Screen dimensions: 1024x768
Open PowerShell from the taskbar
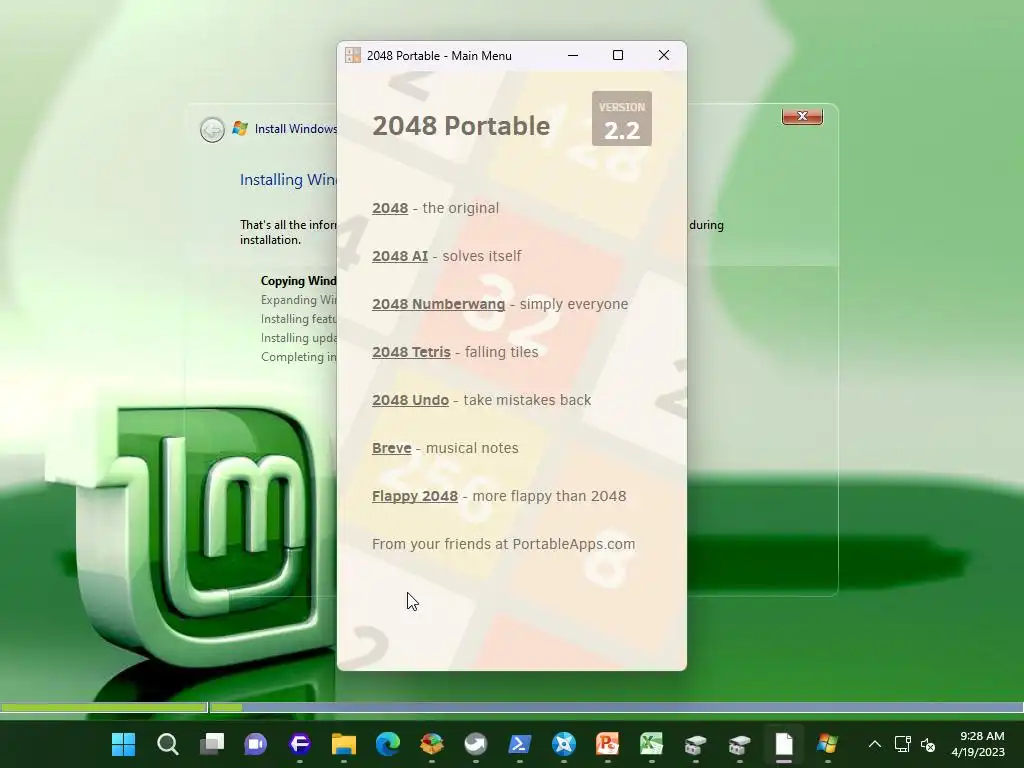coord(520,744)
